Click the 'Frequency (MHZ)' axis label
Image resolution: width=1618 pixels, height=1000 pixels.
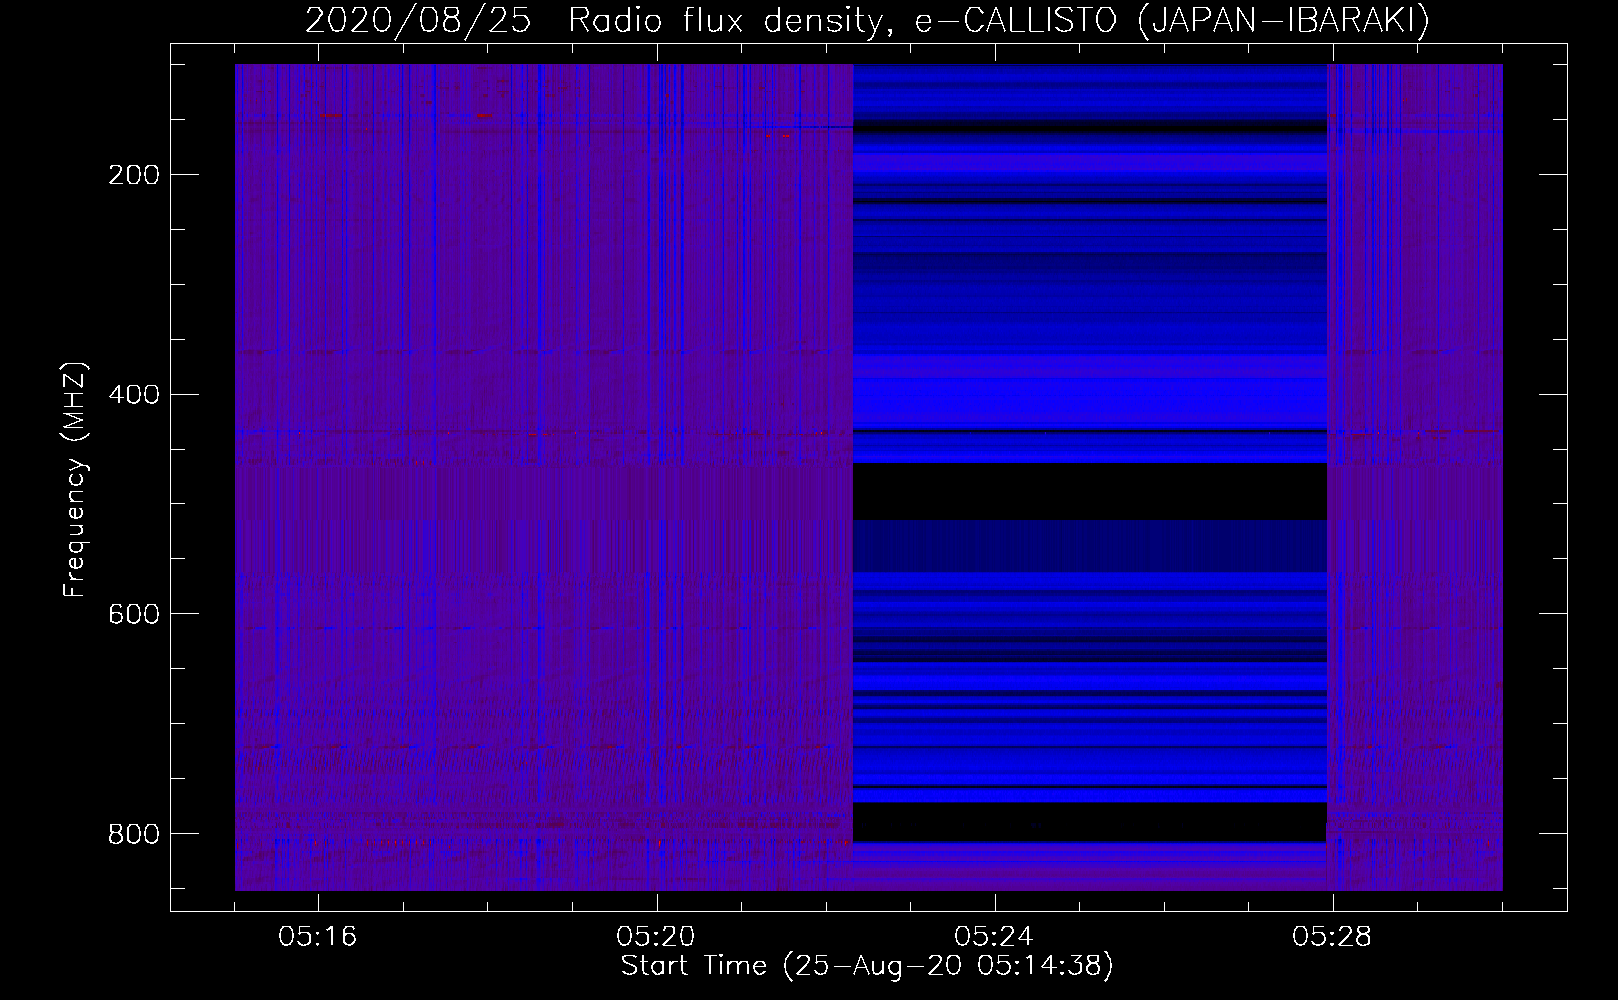coord(76,479)
